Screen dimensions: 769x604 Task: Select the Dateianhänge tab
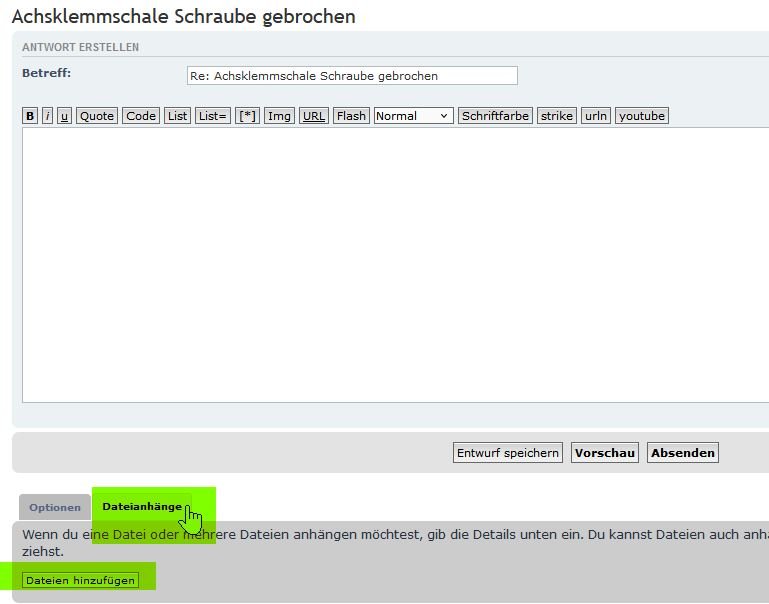141,507
